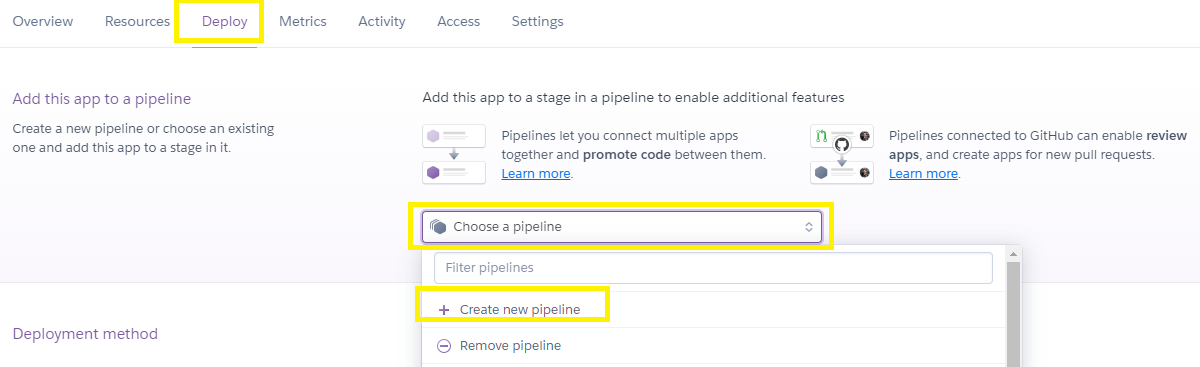Click Learn more under promote code text
Image resolution: width=1200 pixels, height=367 pixels.
pyautogui.click(x=536, y=173)
